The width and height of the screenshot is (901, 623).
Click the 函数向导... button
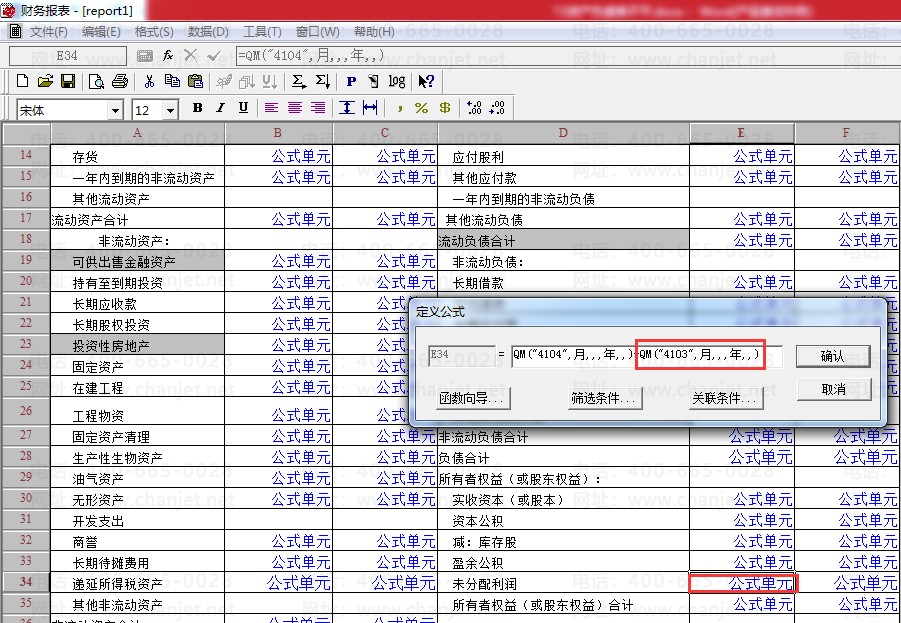(x=473, y=399)
